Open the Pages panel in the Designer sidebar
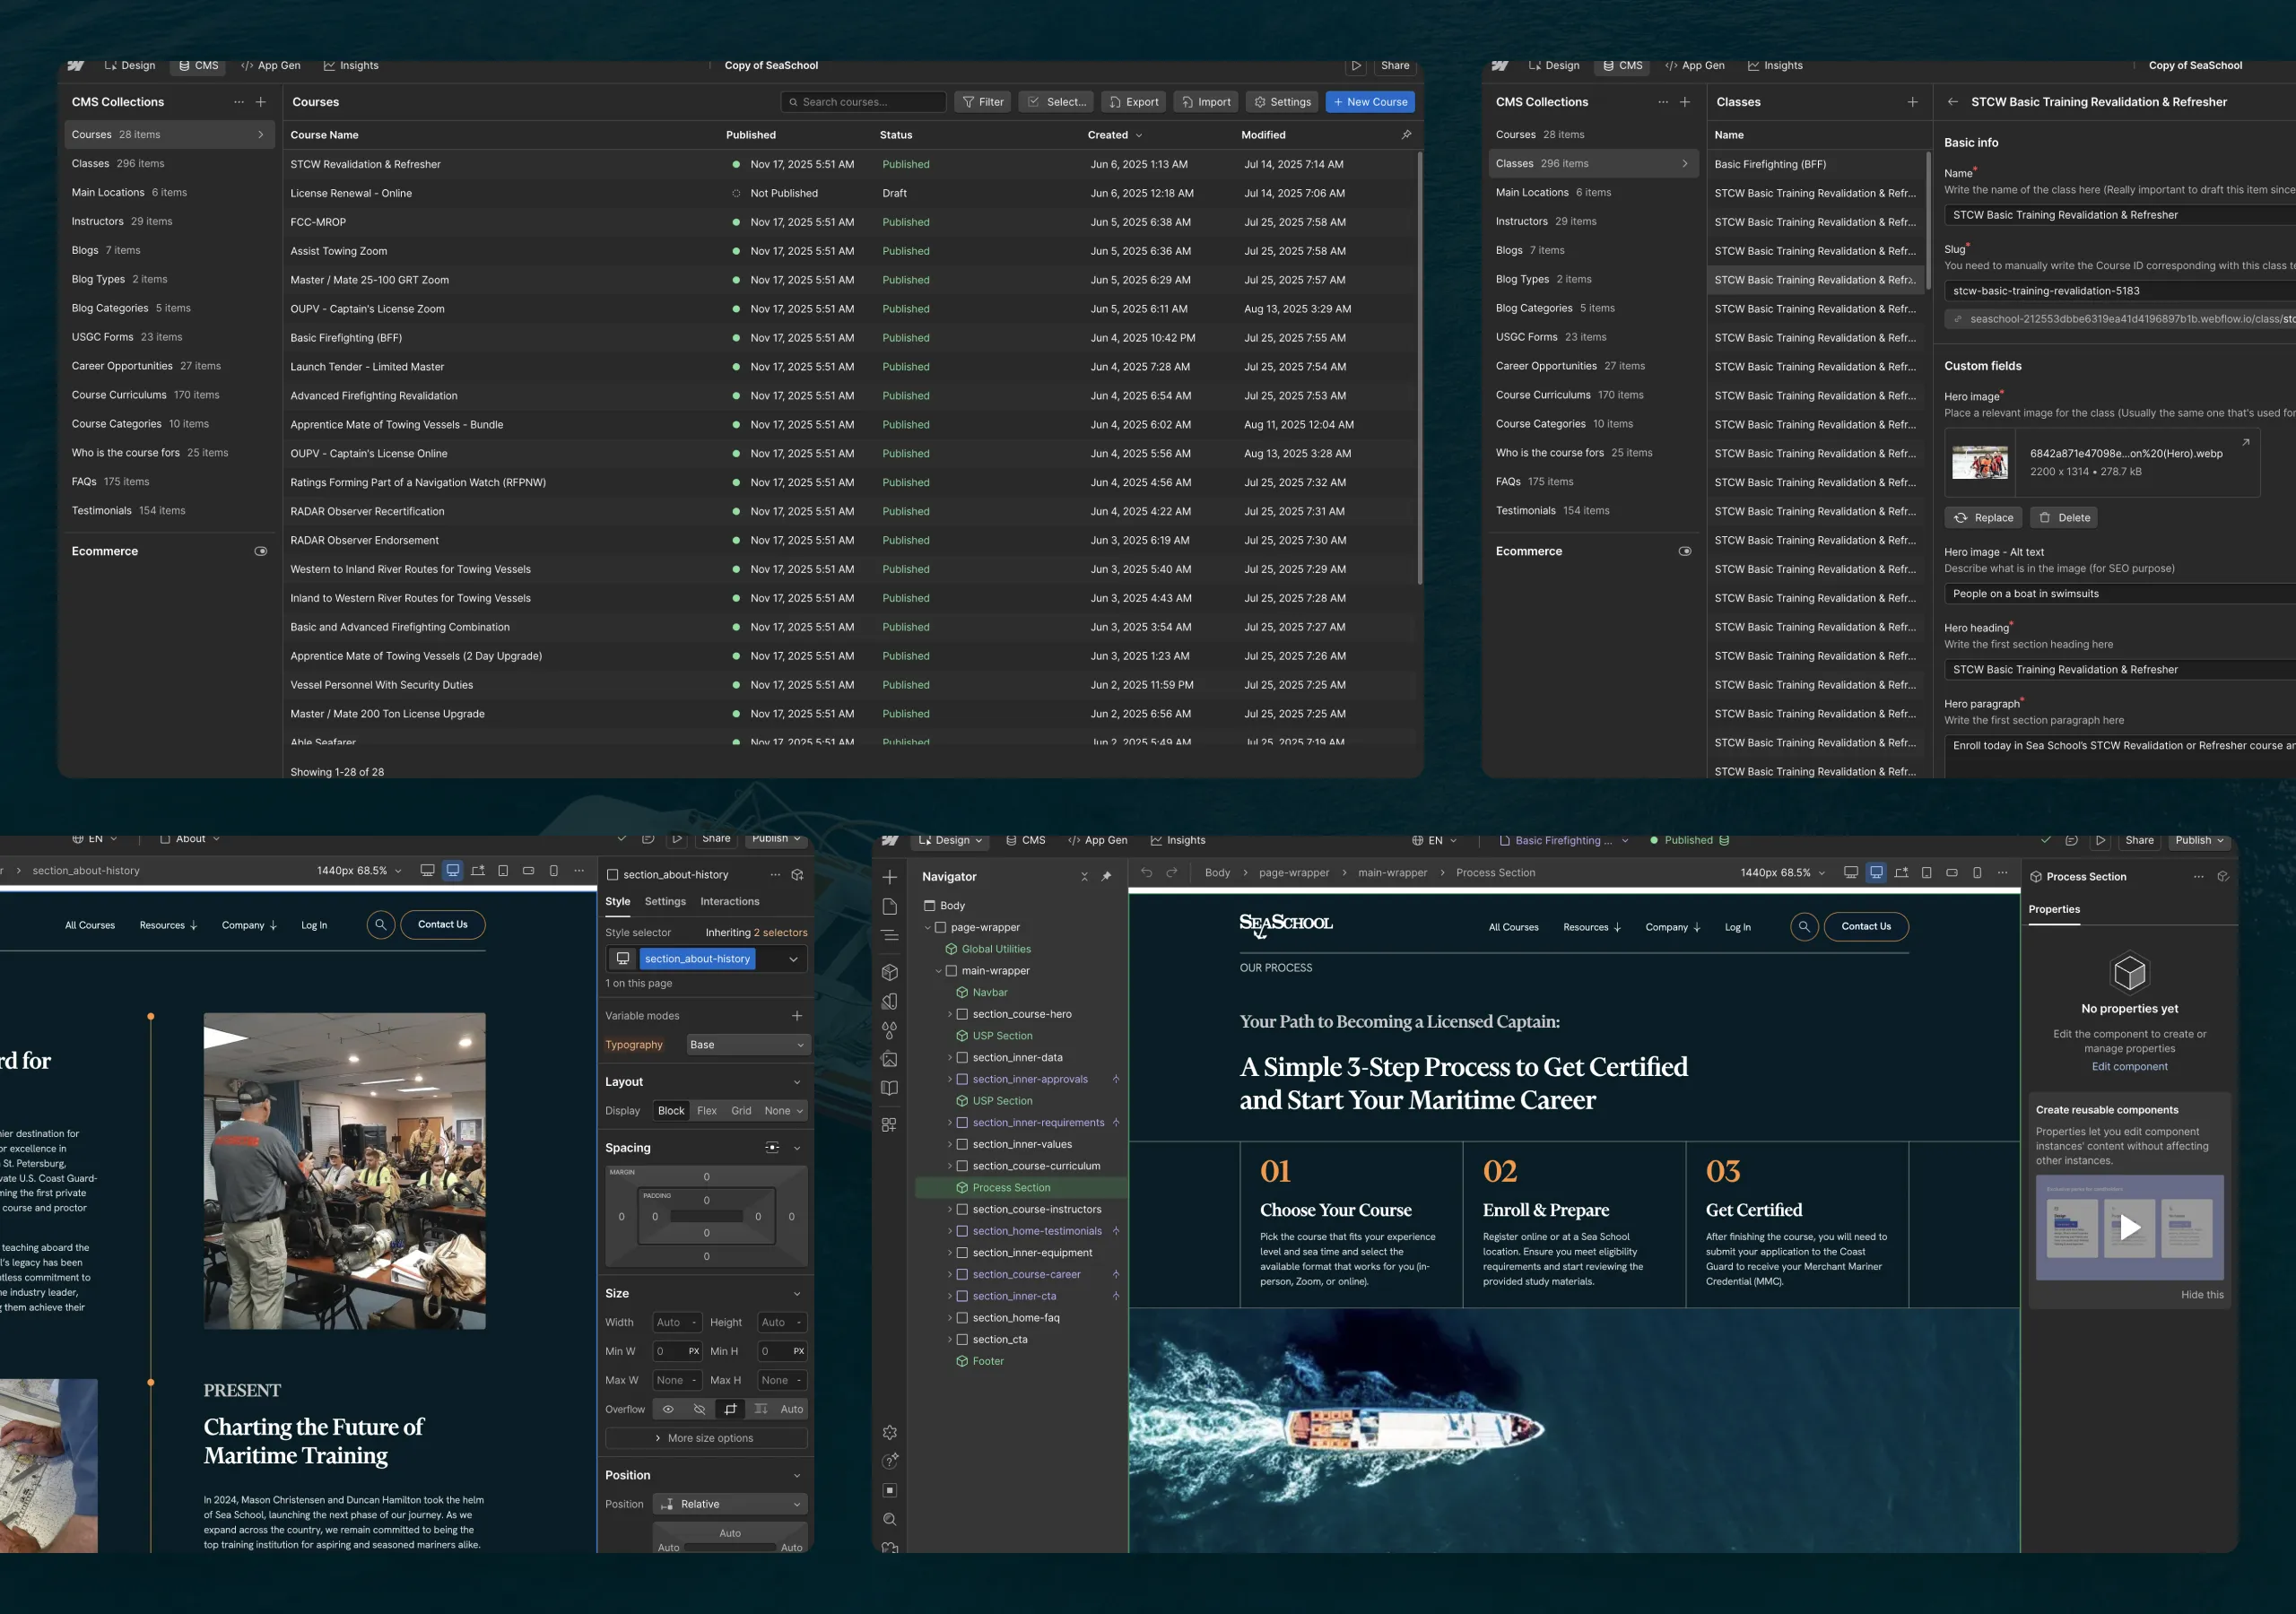The image size is (2296, 1614). coord(889,905)
